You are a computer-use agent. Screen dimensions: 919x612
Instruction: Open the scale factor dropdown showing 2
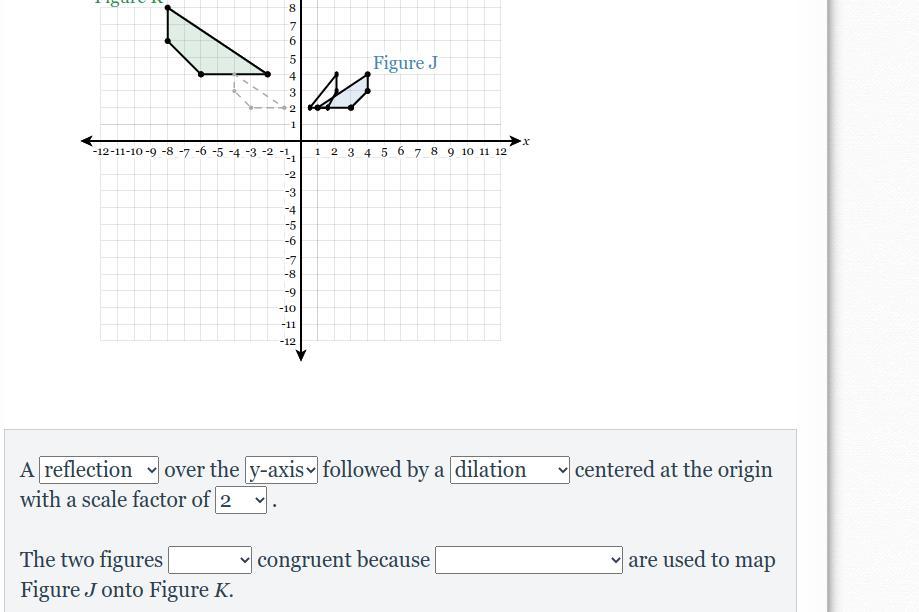click(241, 500)
